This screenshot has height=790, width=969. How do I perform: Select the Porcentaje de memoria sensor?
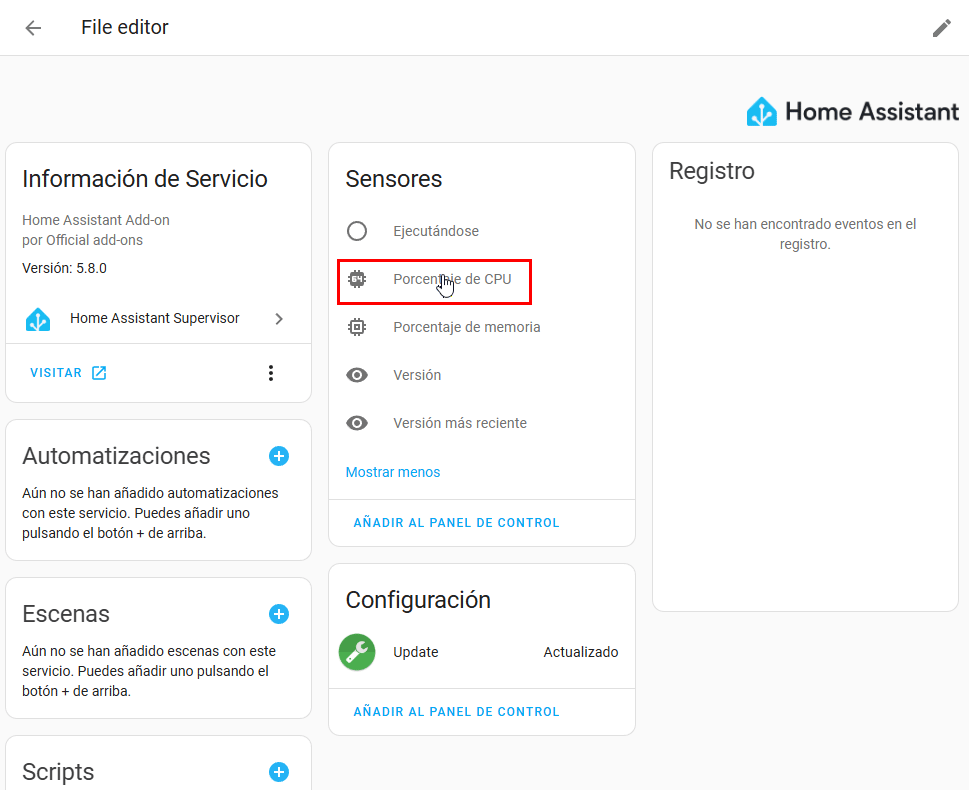(466, 327)
